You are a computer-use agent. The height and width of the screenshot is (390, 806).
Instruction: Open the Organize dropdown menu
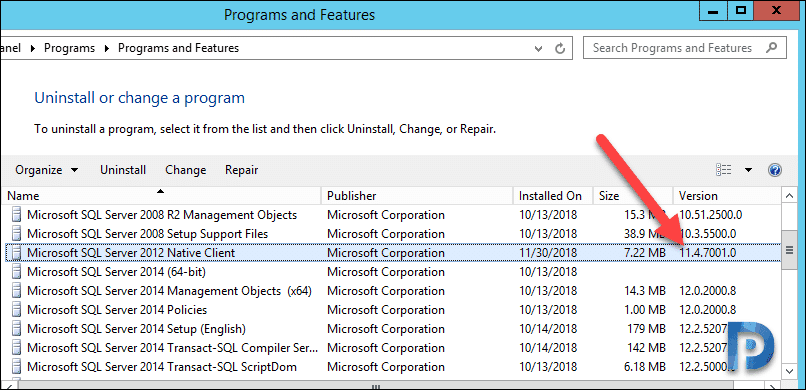47,170
